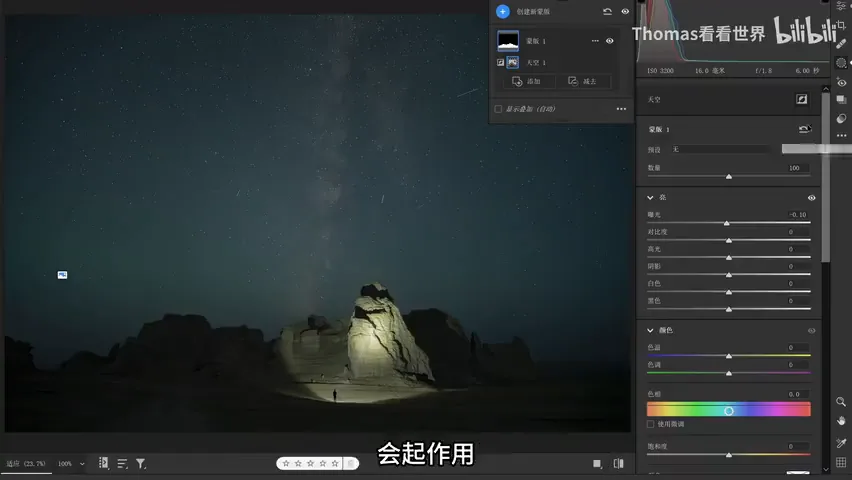Select the Crop tool

841,25
